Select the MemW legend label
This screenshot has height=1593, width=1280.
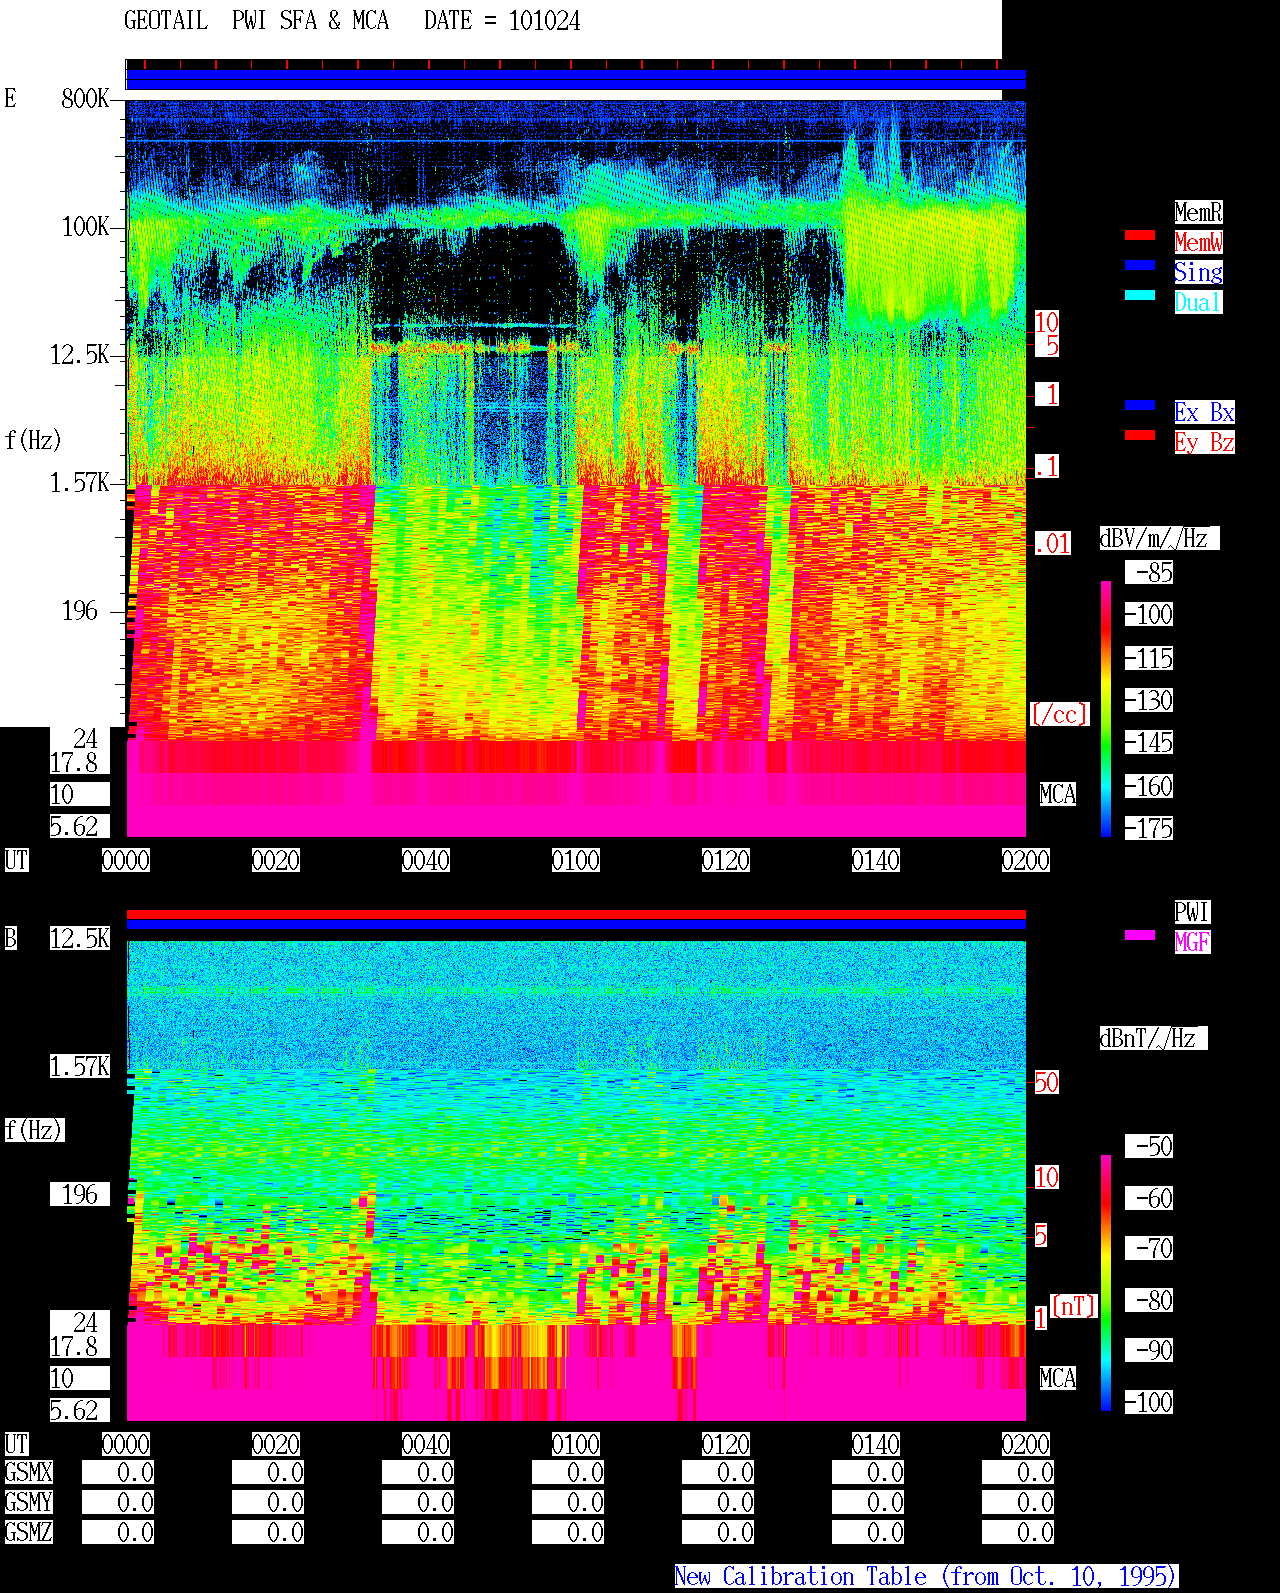pos(1198,242)
